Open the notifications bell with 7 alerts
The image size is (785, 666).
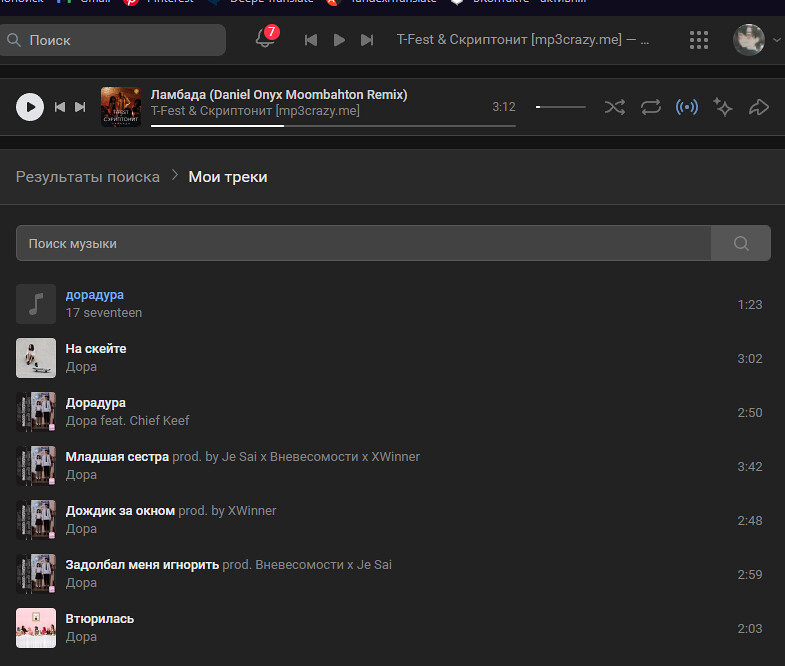point(265,39)
